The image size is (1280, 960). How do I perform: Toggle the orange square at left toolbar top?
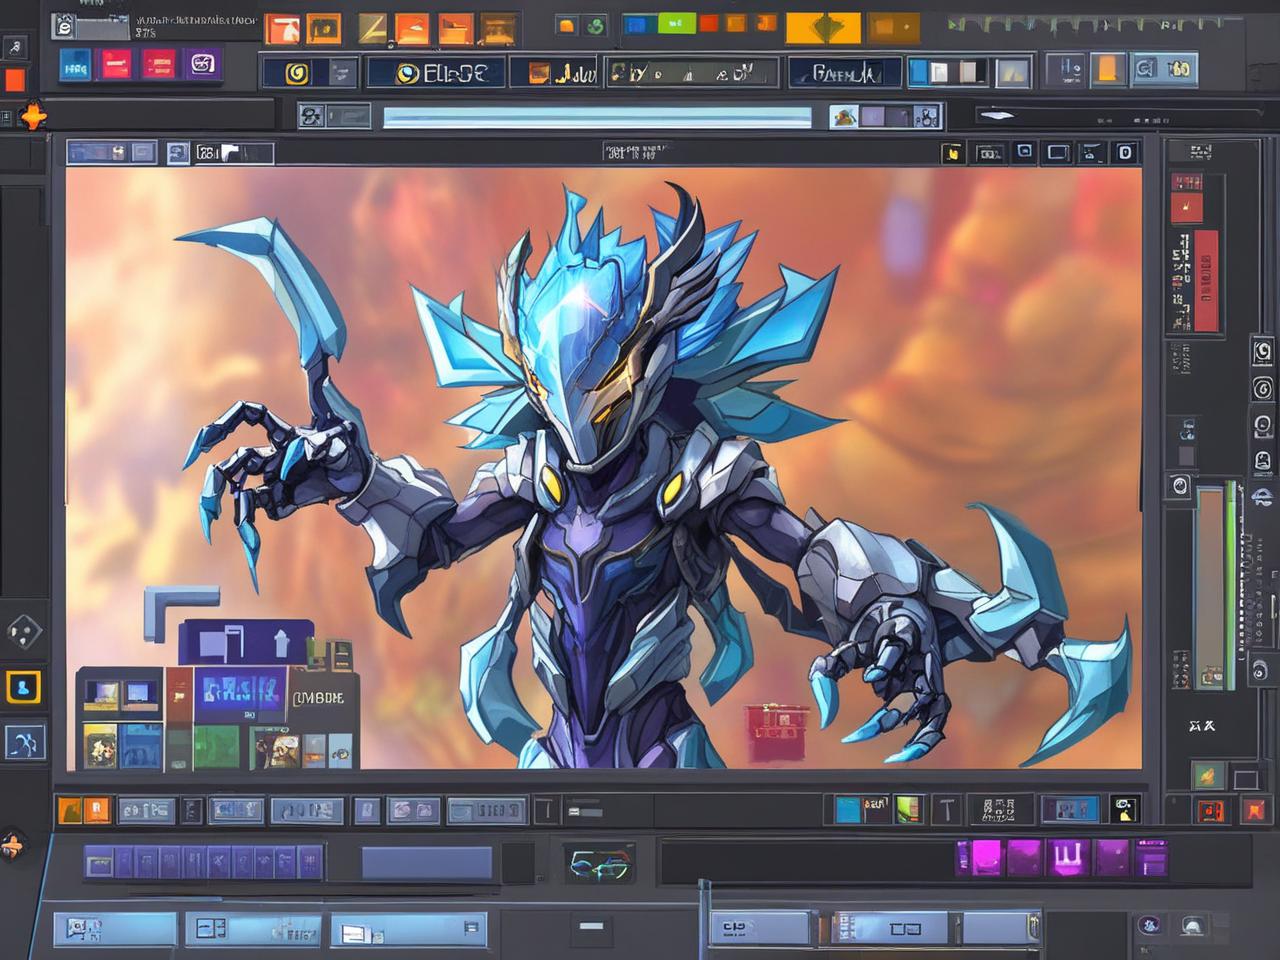pyautogui.click(x=15, y=80)
